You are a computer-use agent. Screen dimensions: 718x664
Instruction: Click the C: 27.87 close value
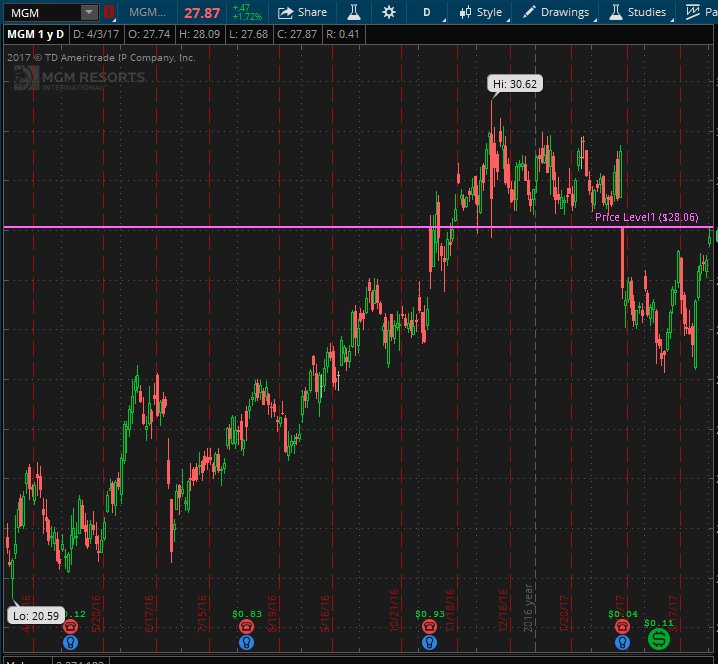pos(297,34)
